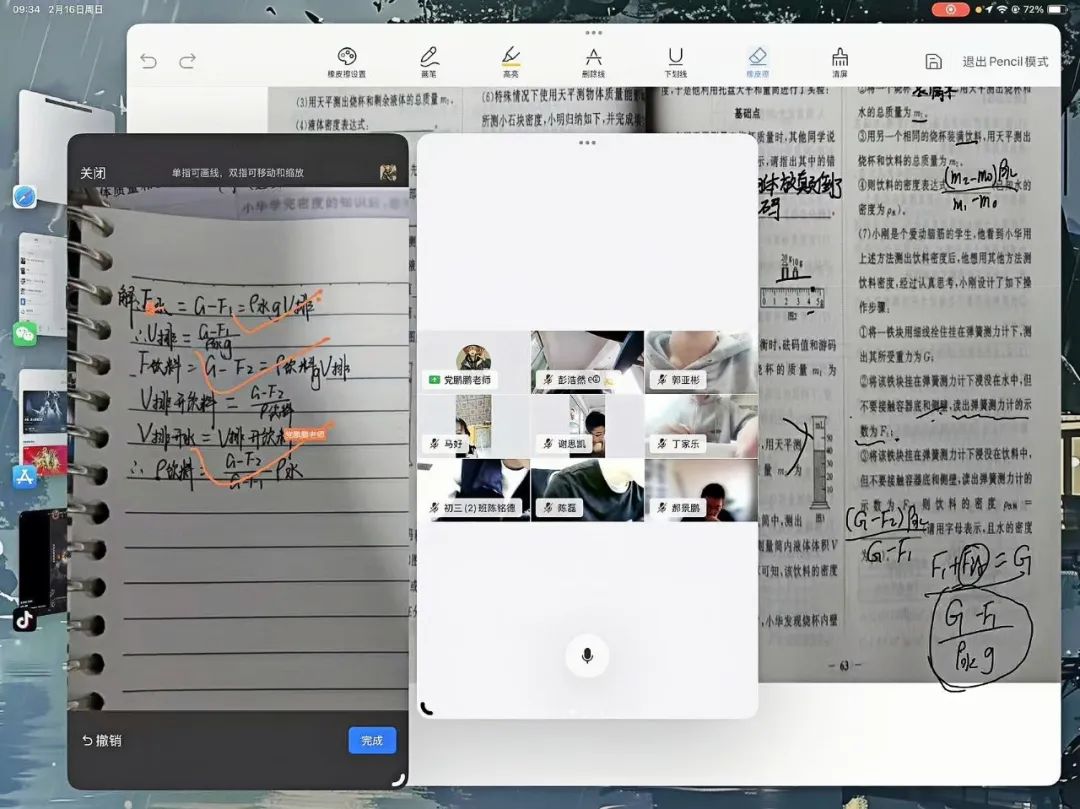Open the TikTok app icon

coord(25,620)
